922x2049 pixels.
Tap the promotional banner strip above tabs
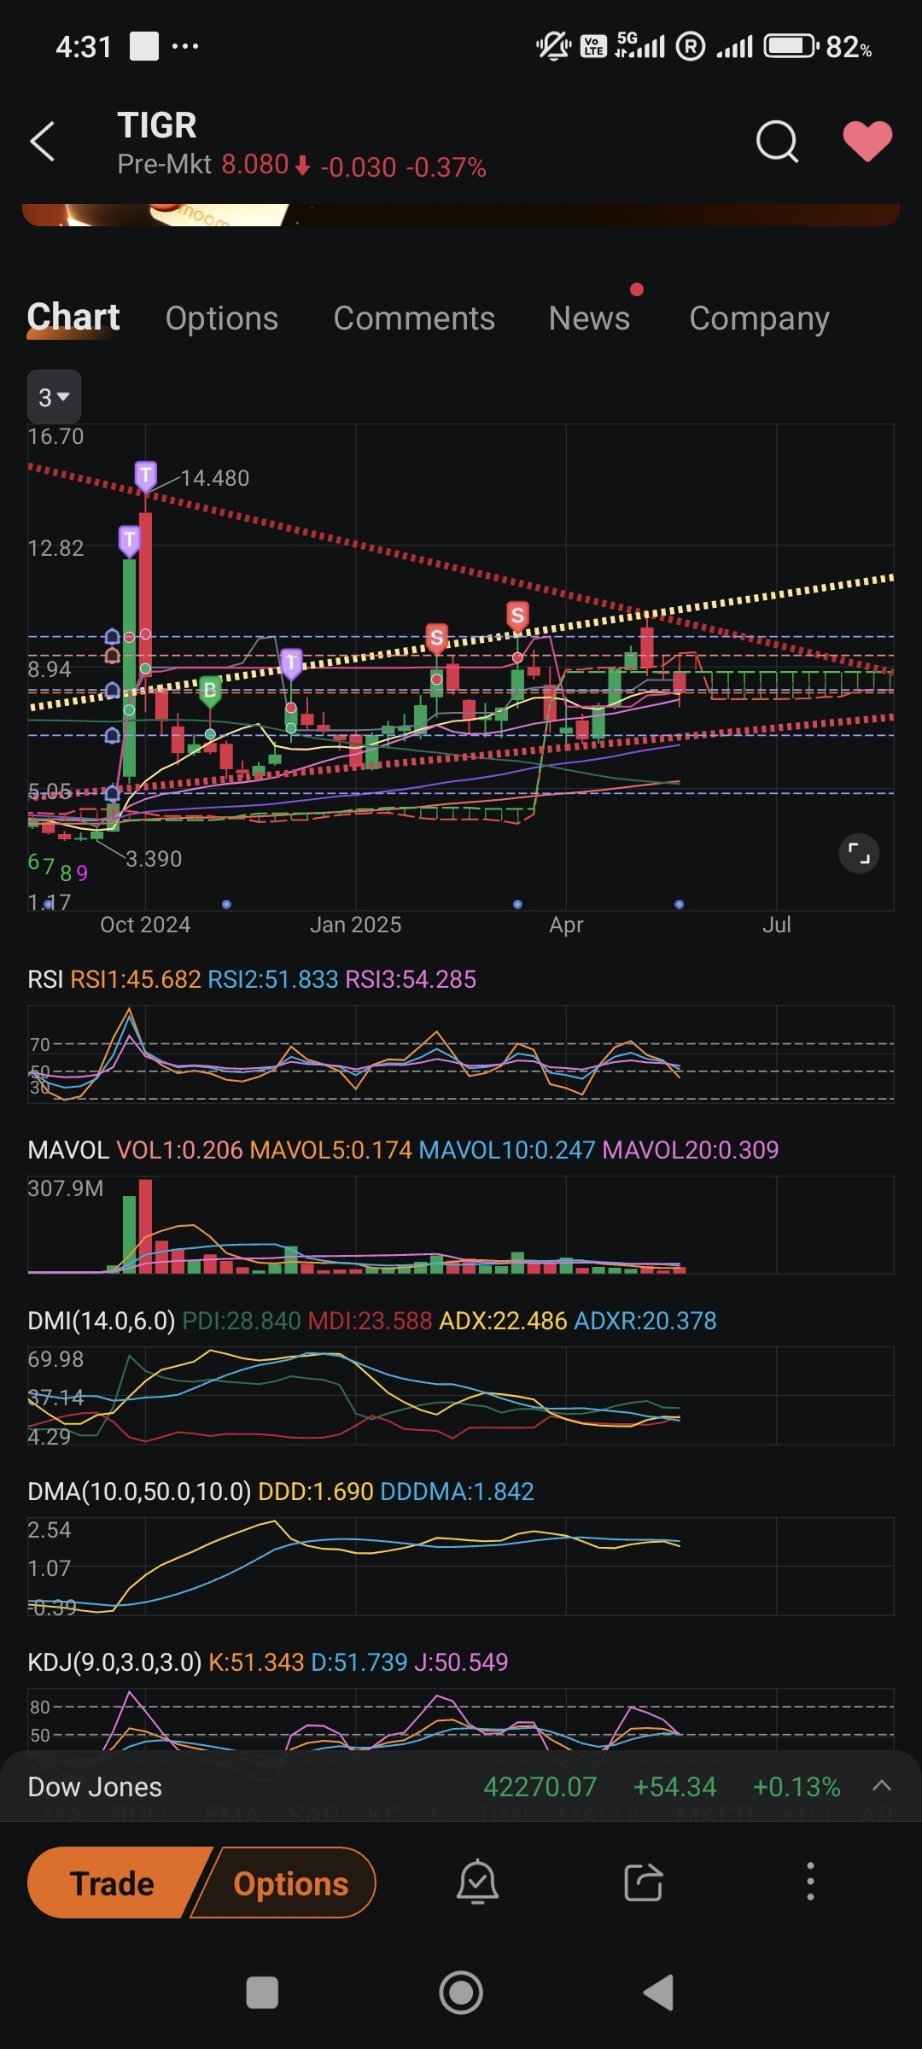click(x=461, y=215)
